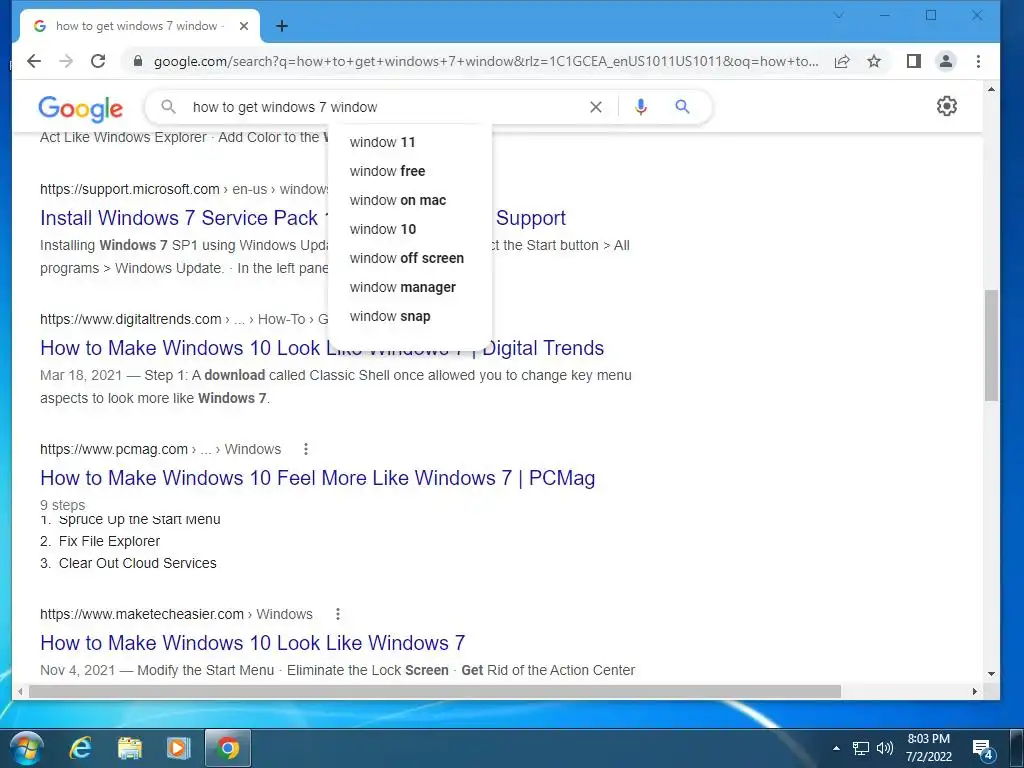Image resolution: width=1024 pixels, height=768 pixels.
Task: Open 'How to Make Windows 10 Look Like Windows 7' maketecheasier link
Action: pos(252,643)
